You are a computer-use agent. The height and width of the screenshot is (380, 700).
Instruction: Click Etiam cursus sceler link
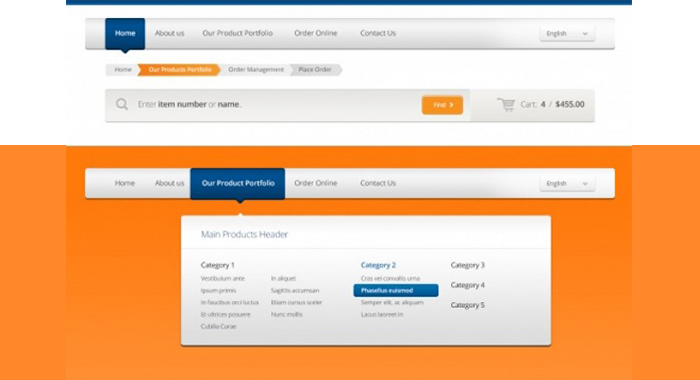click(296, 302)
